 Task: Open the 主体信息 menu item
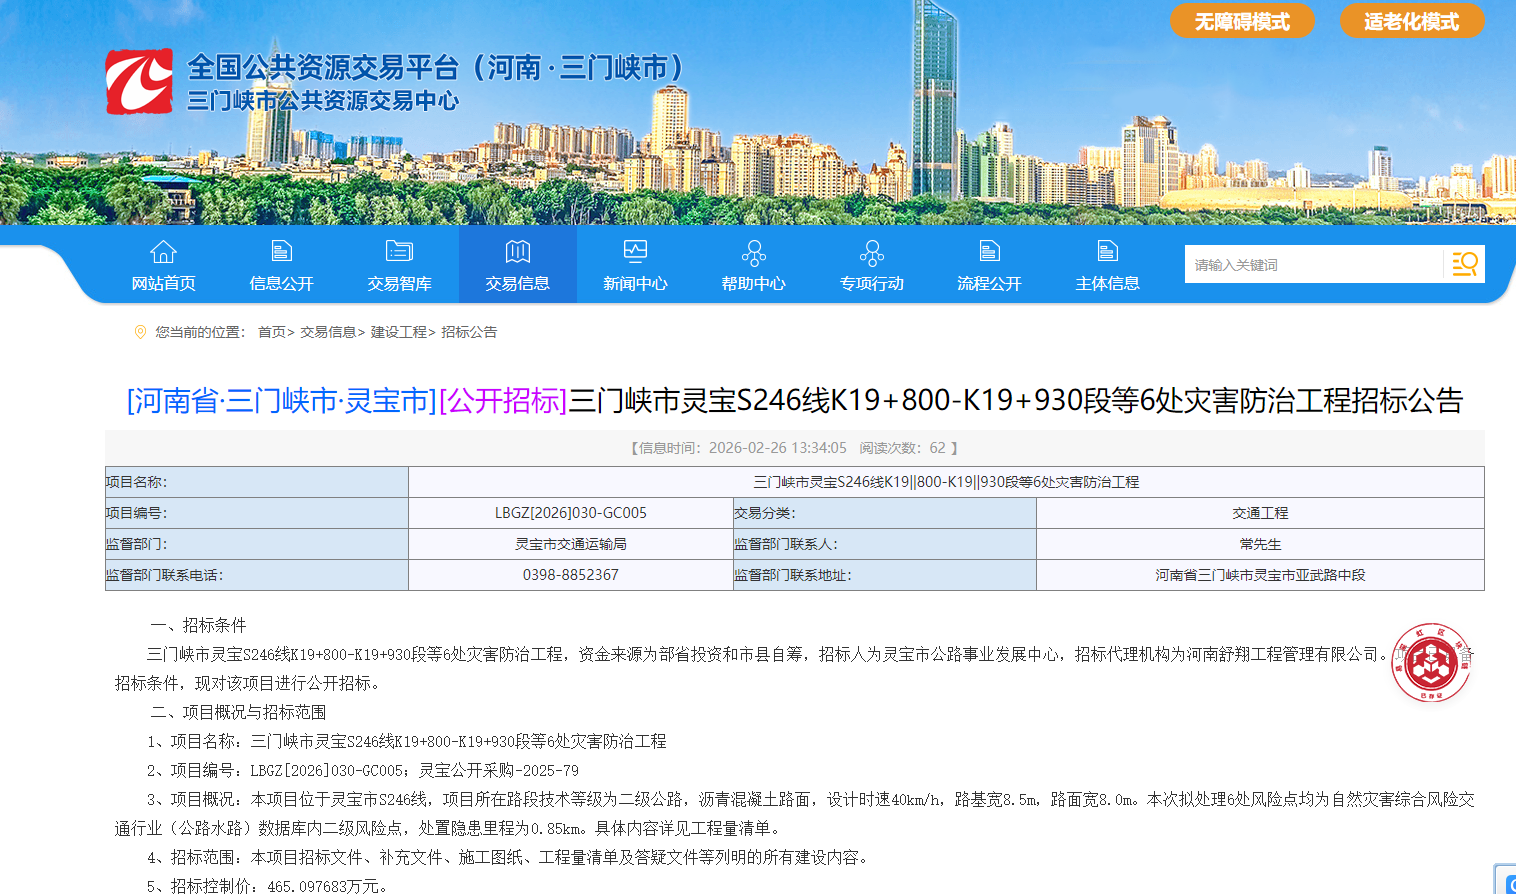(1107, 283)
